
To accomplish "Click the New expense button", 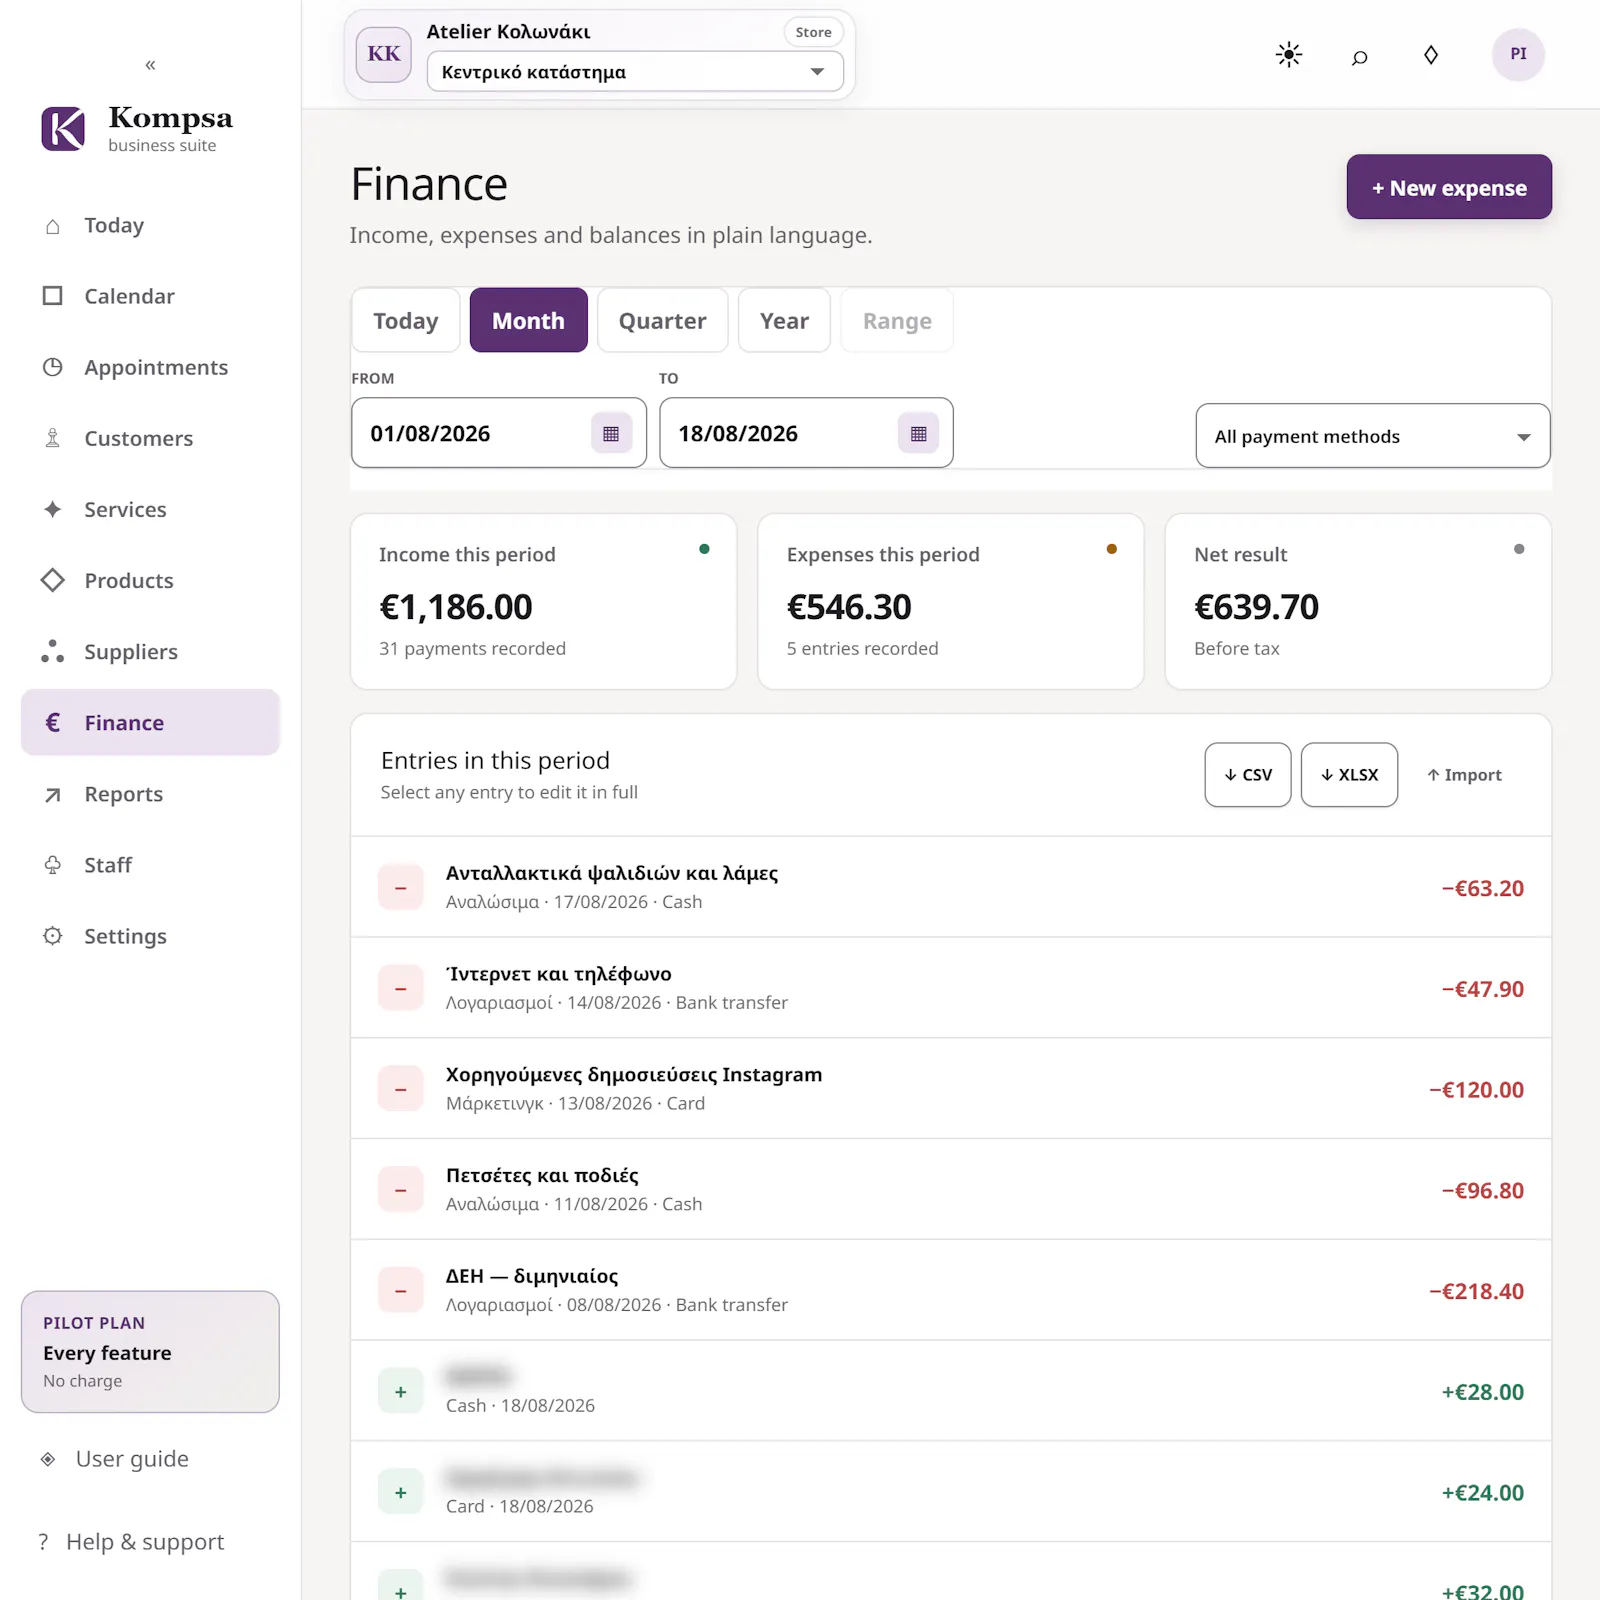I will (1449, 187).
